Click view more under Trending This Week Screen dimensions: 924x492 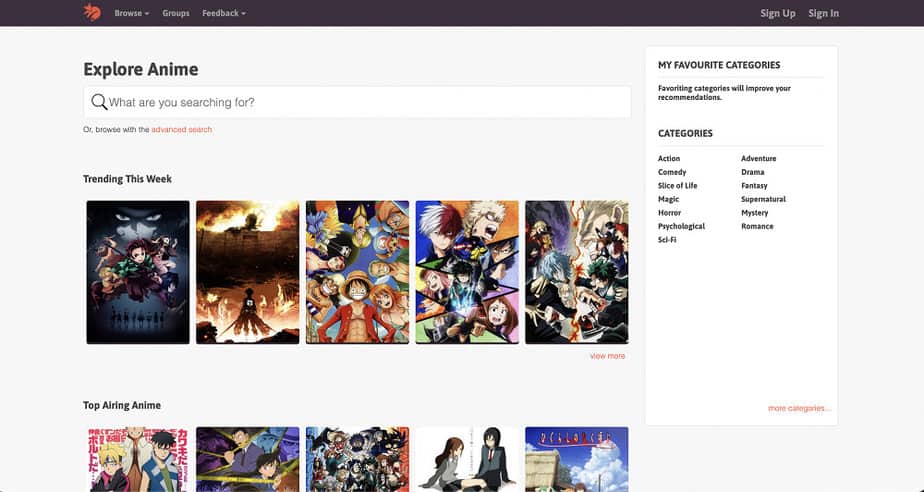click(x=608, y=356)
